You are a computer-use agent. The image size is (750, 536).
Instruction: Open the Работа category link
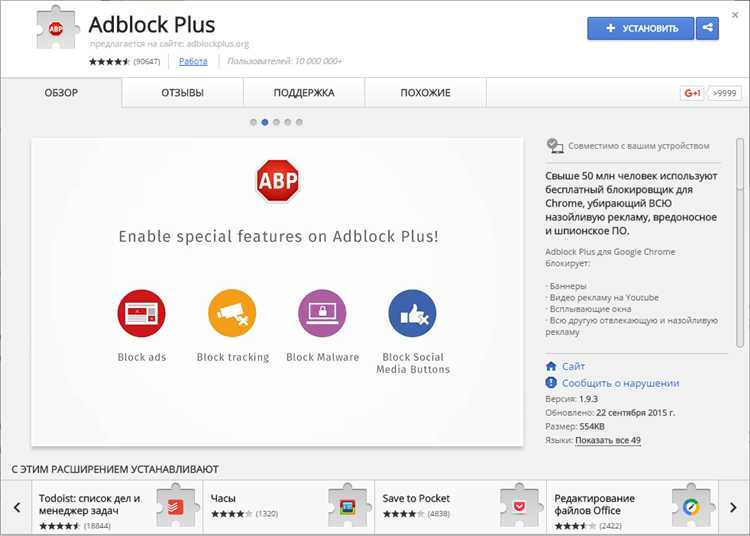point(193,61)
